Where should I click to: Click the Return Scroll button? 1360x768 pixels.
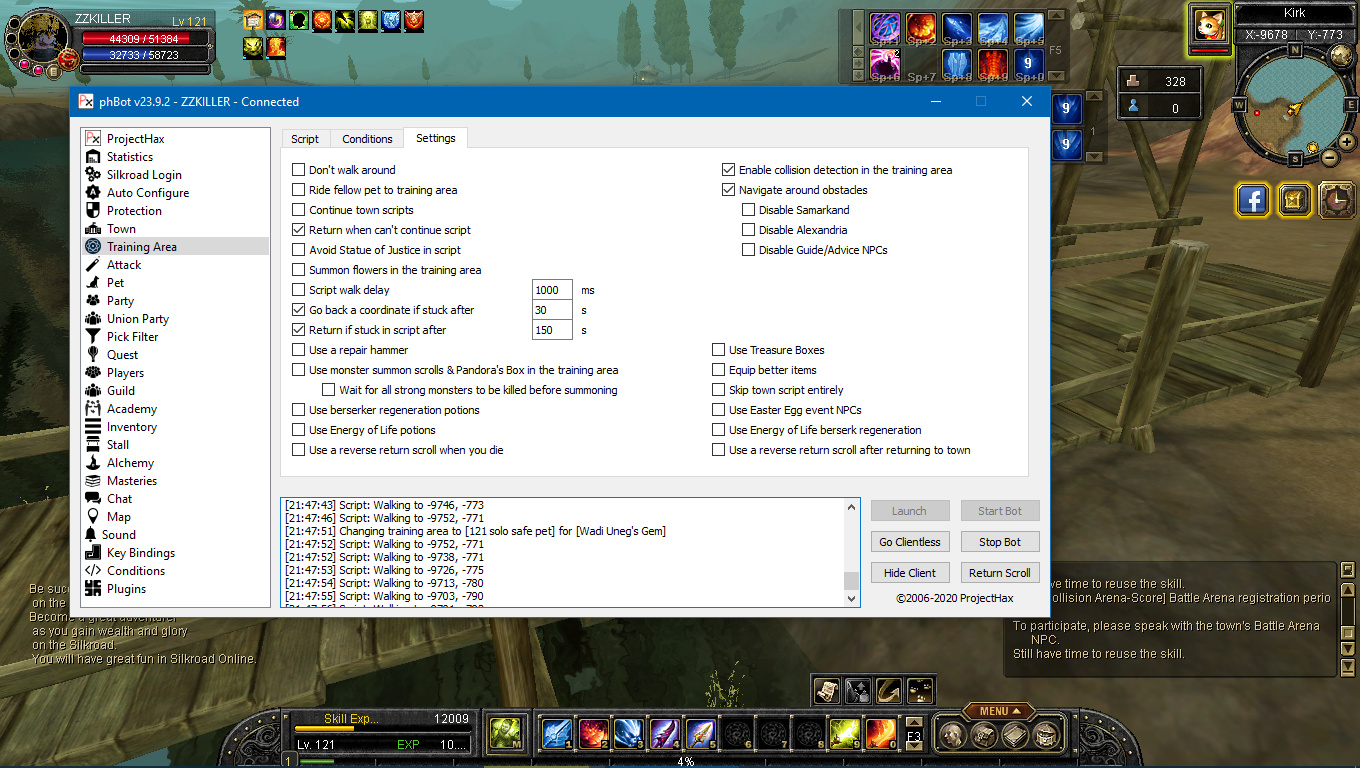999,573
